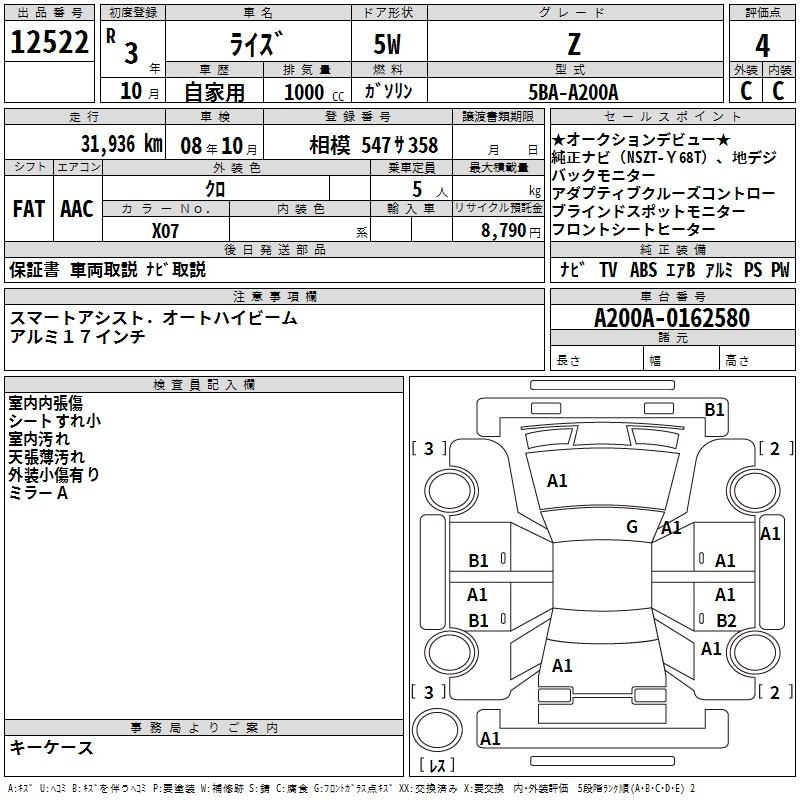
Task: Click the FAT shift type cell
Action: [28, 208]
